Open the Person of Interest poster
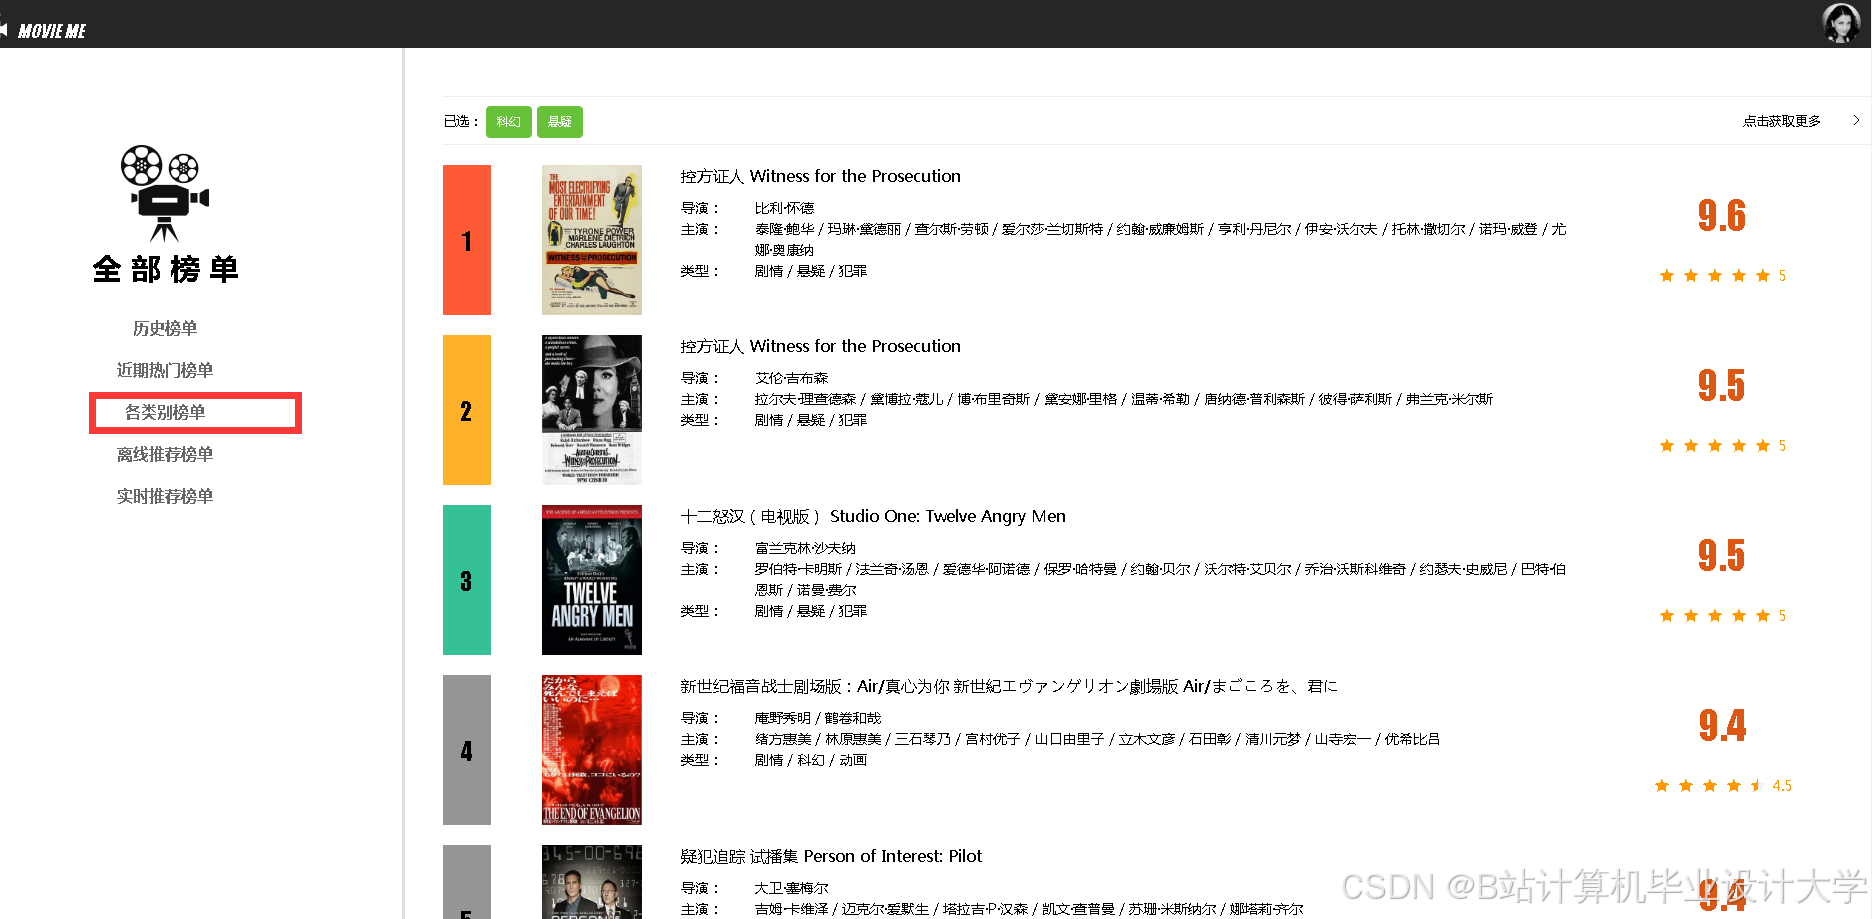This screenshot has width=1872, height=919. (x=592, y=882)
